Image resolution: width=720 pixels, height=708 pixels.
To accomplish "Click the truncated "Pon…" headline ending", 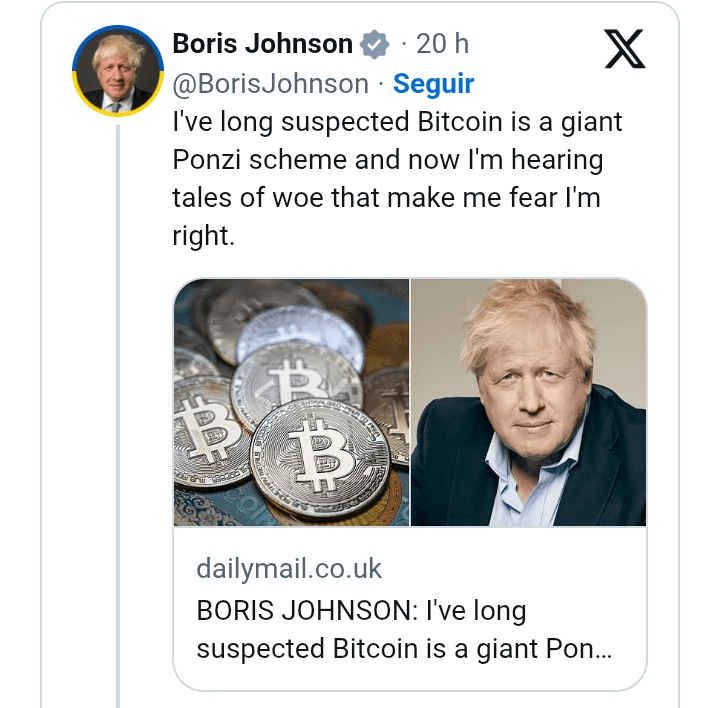I will (x=579, y=648).
